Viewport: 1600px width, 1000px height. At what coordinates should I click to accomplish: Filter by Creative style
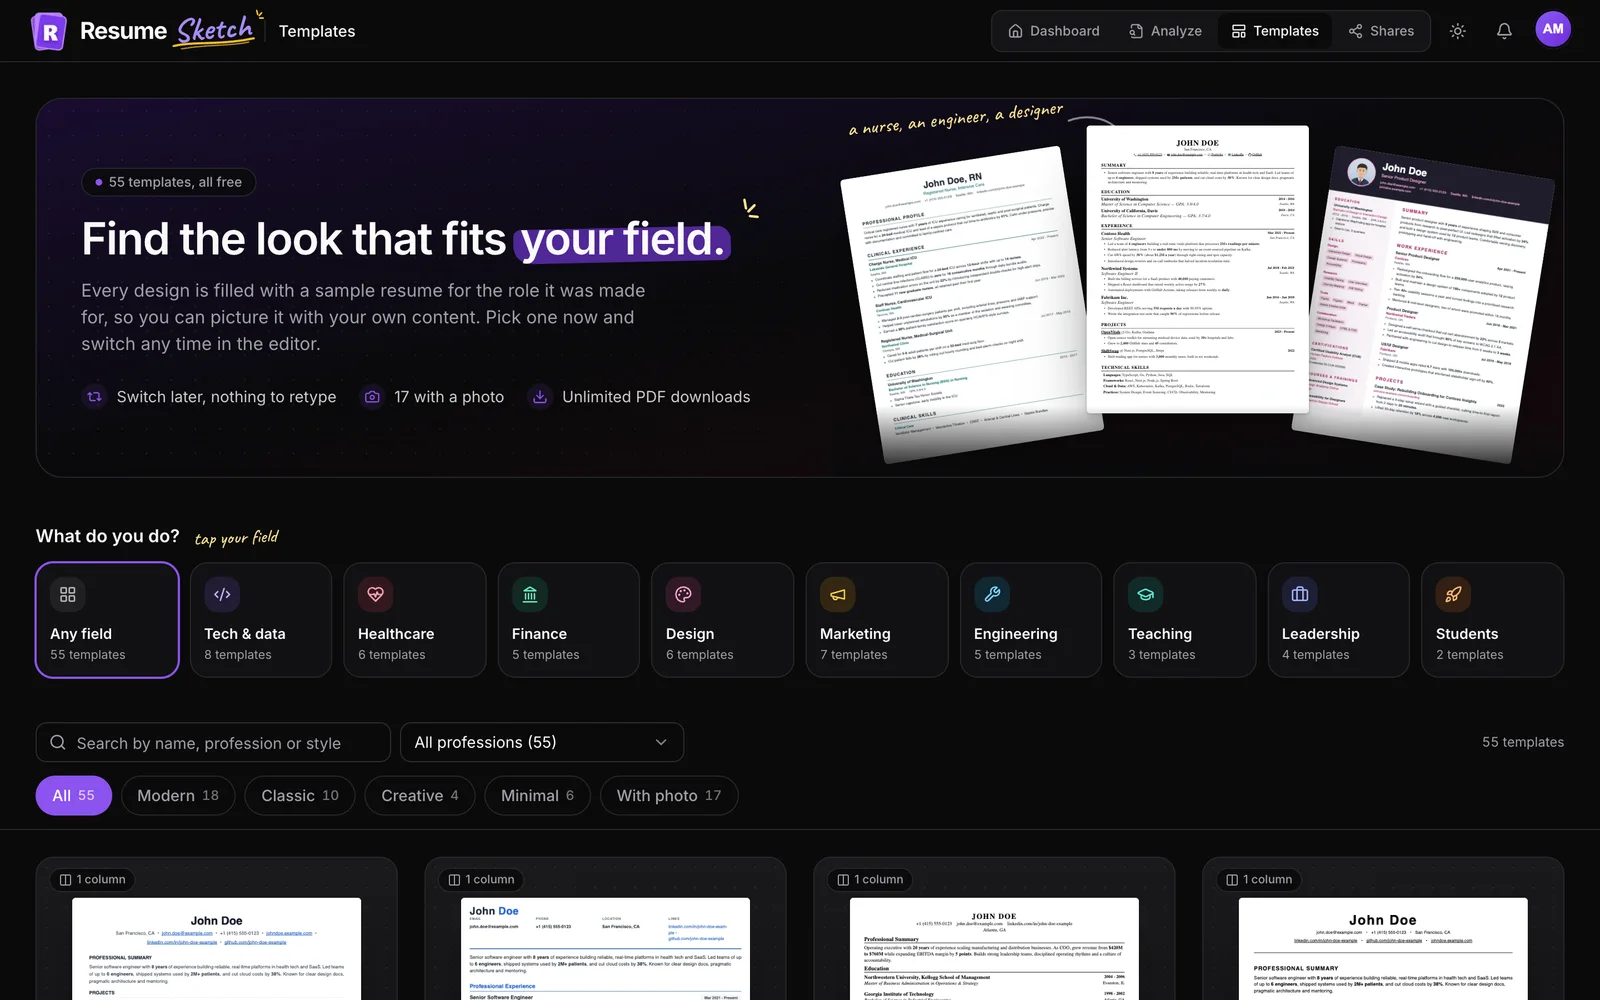coord(420,796)
